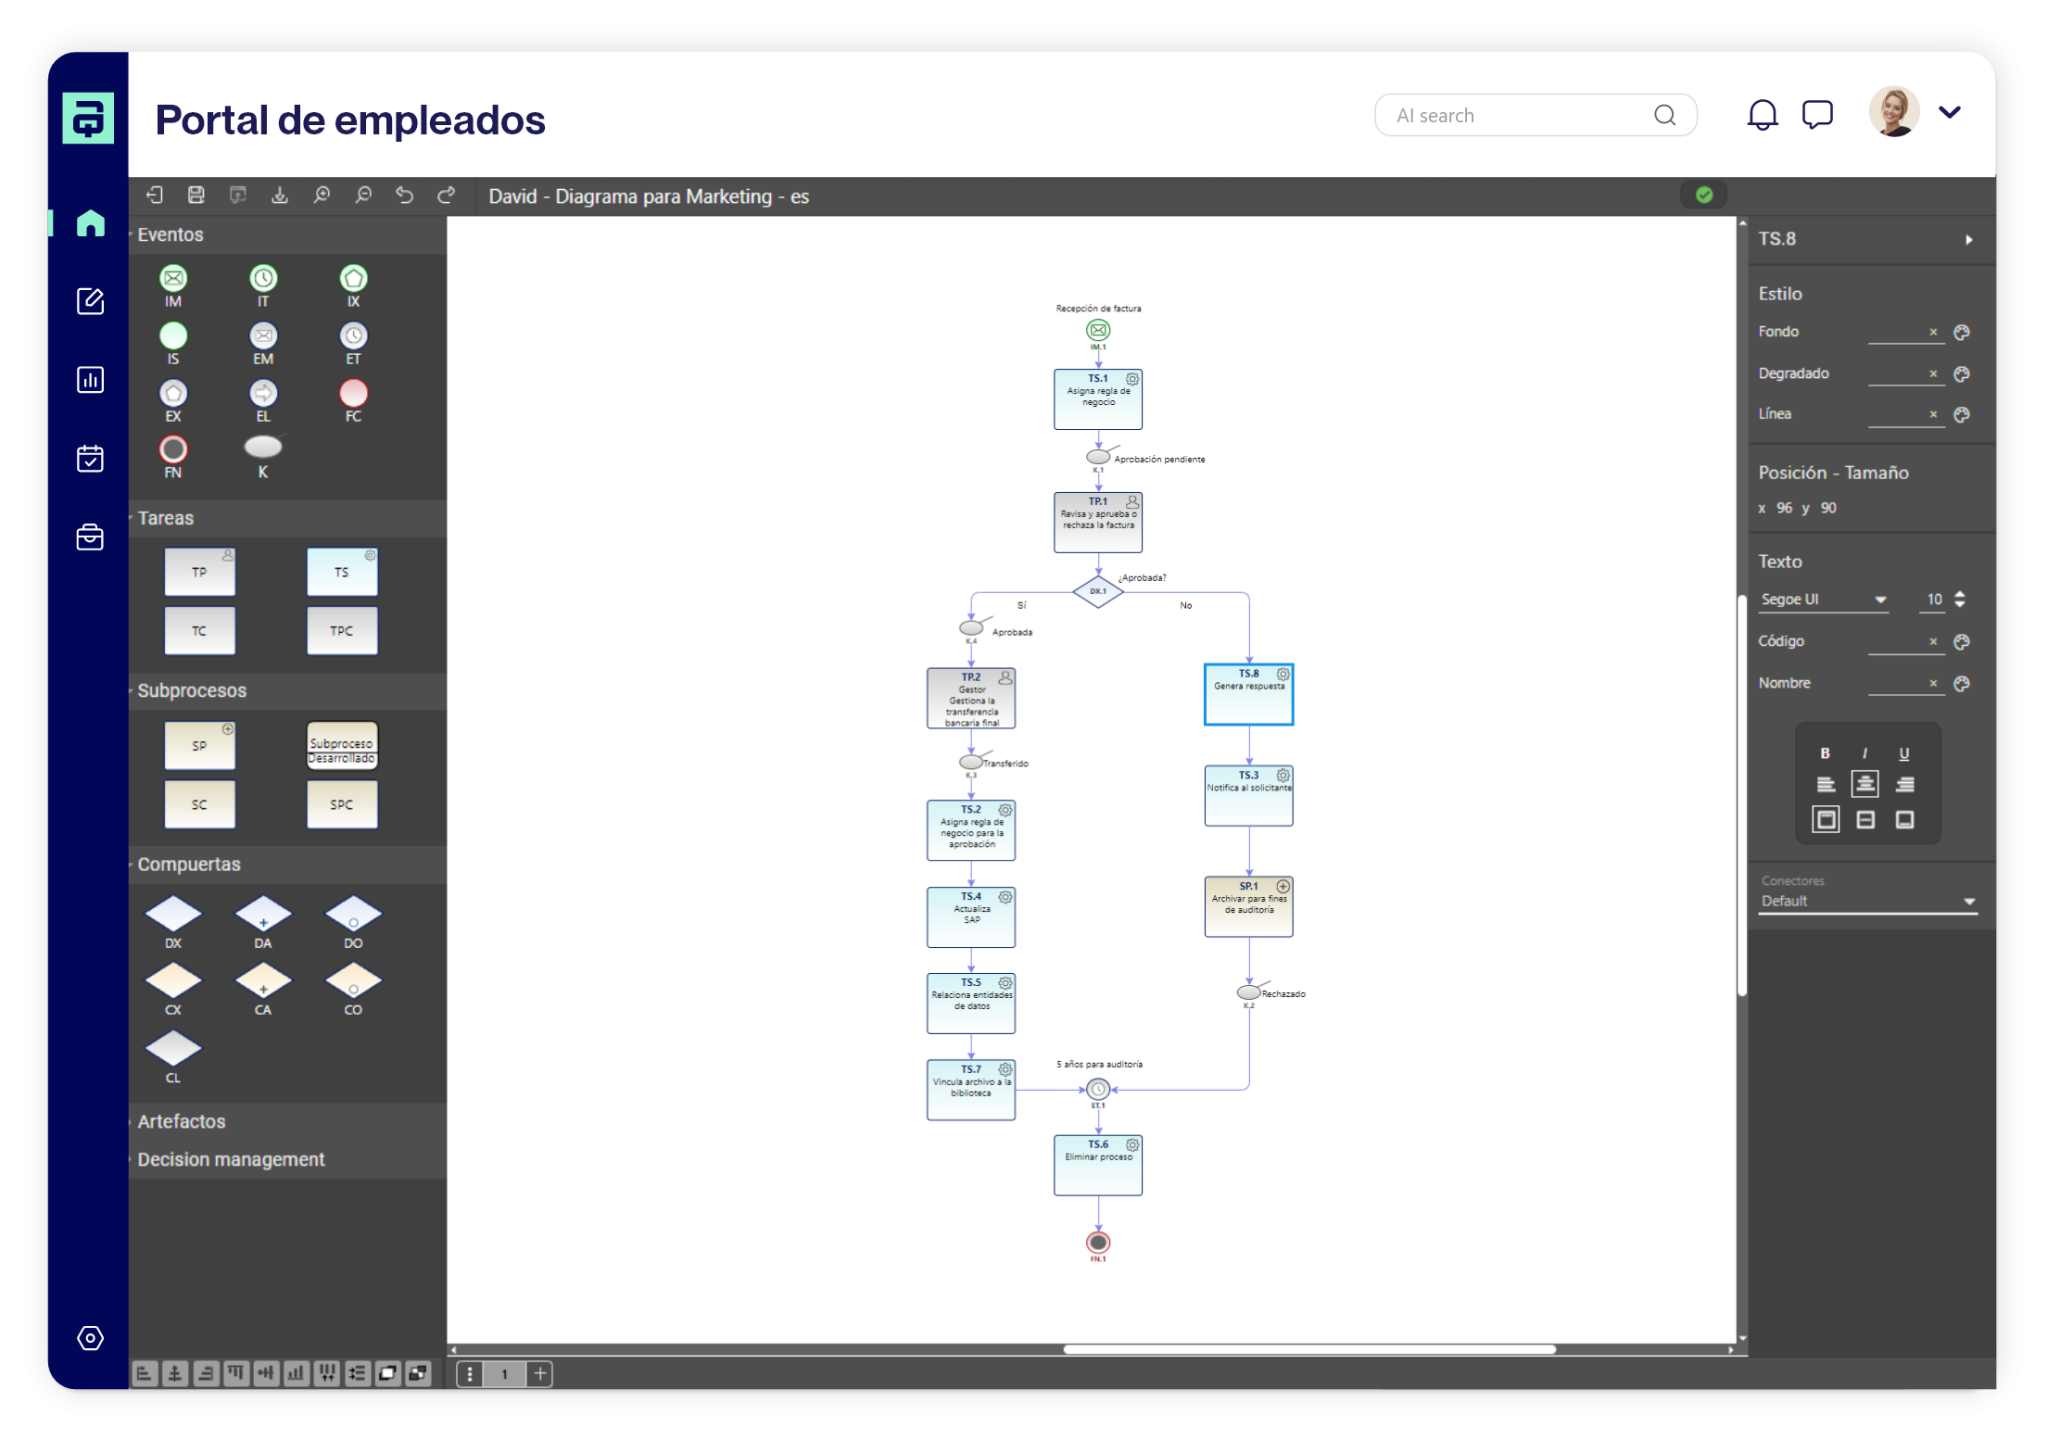Select the IM message event shape
The width and height of the screenshot is (2048, 1440).
click(173, 279)
